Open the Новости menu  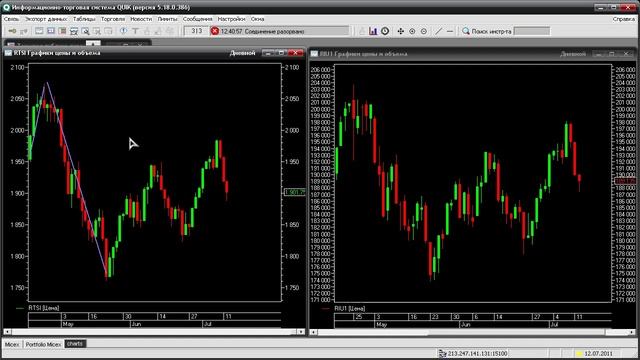pos(141,19)
